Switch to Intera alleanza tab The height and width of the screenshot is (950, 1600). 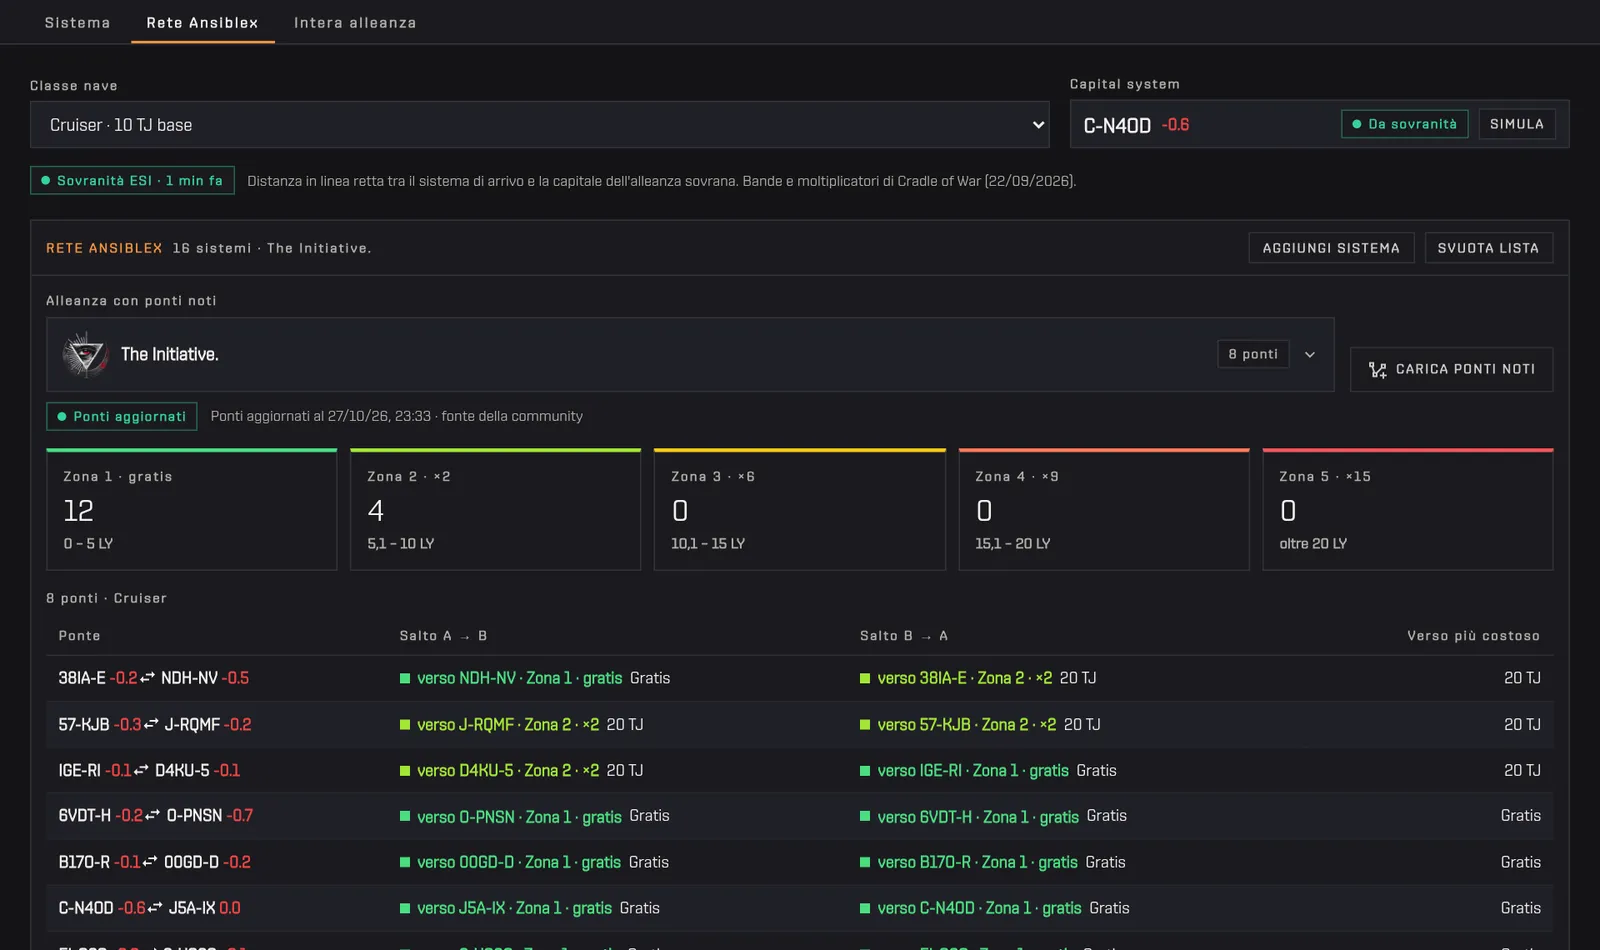pos(355,22)
